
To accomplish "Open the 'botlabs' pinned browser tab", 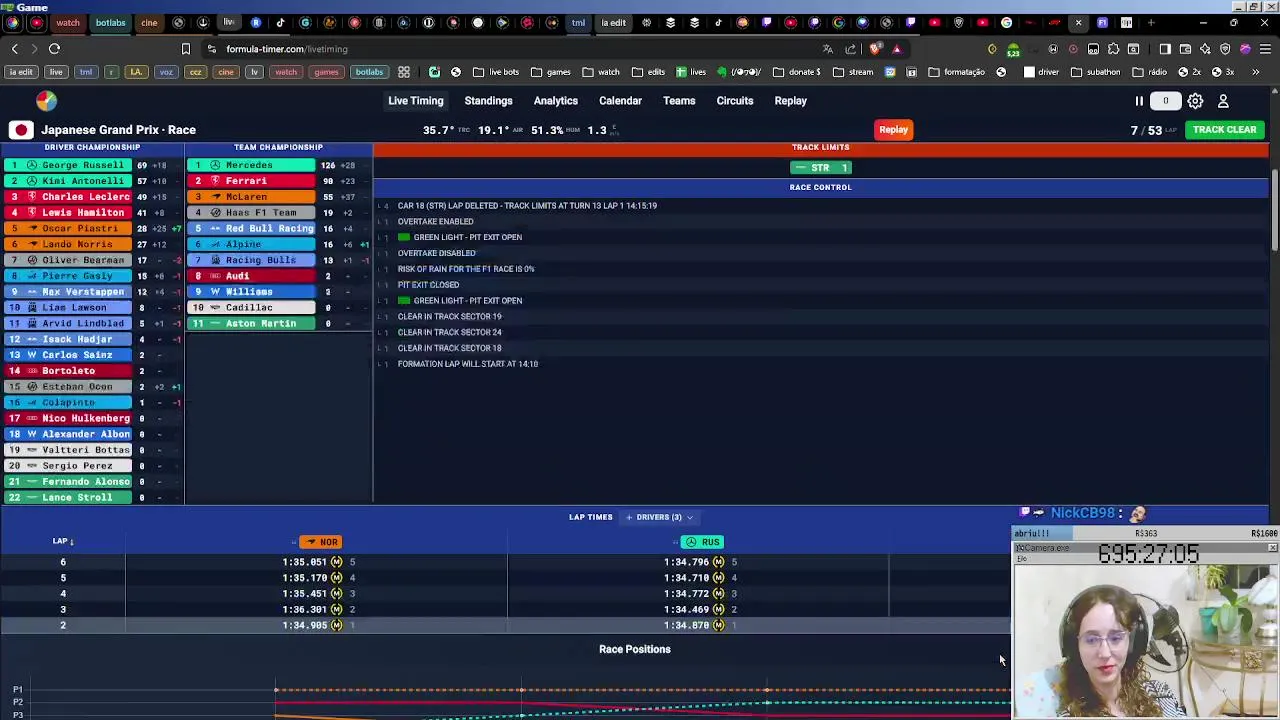I will coord(110,23).
